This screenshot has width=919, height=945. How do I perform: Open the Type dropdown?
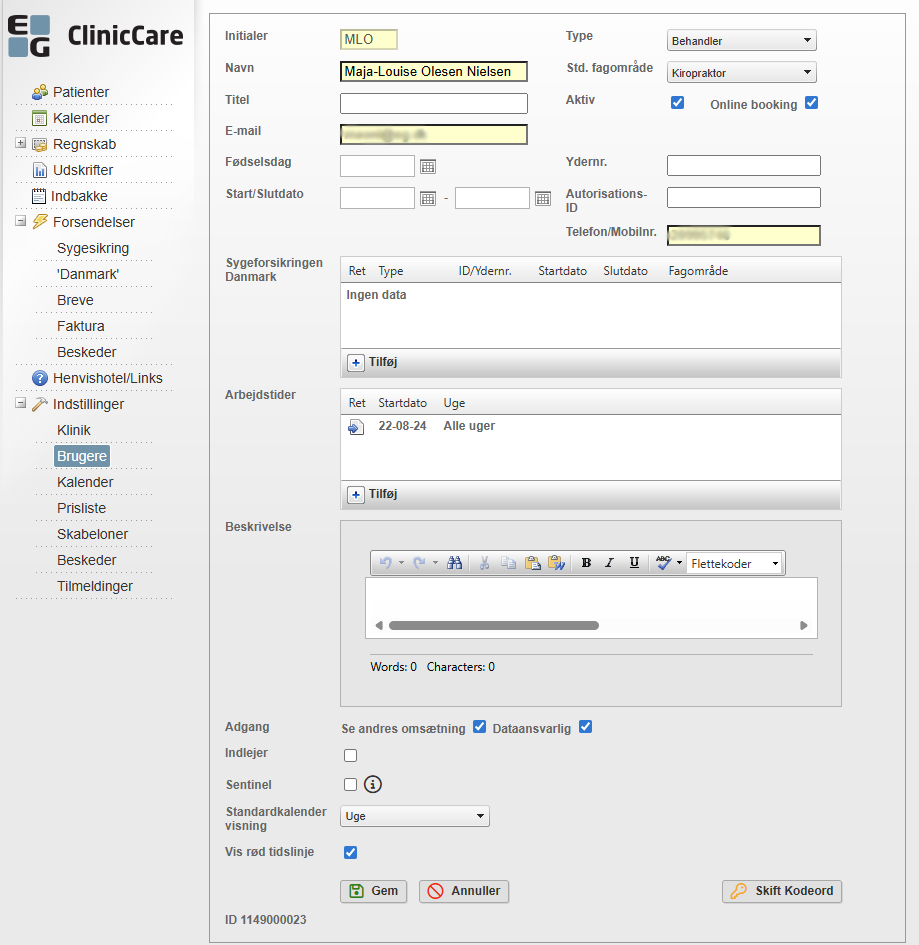coord(741,41)
